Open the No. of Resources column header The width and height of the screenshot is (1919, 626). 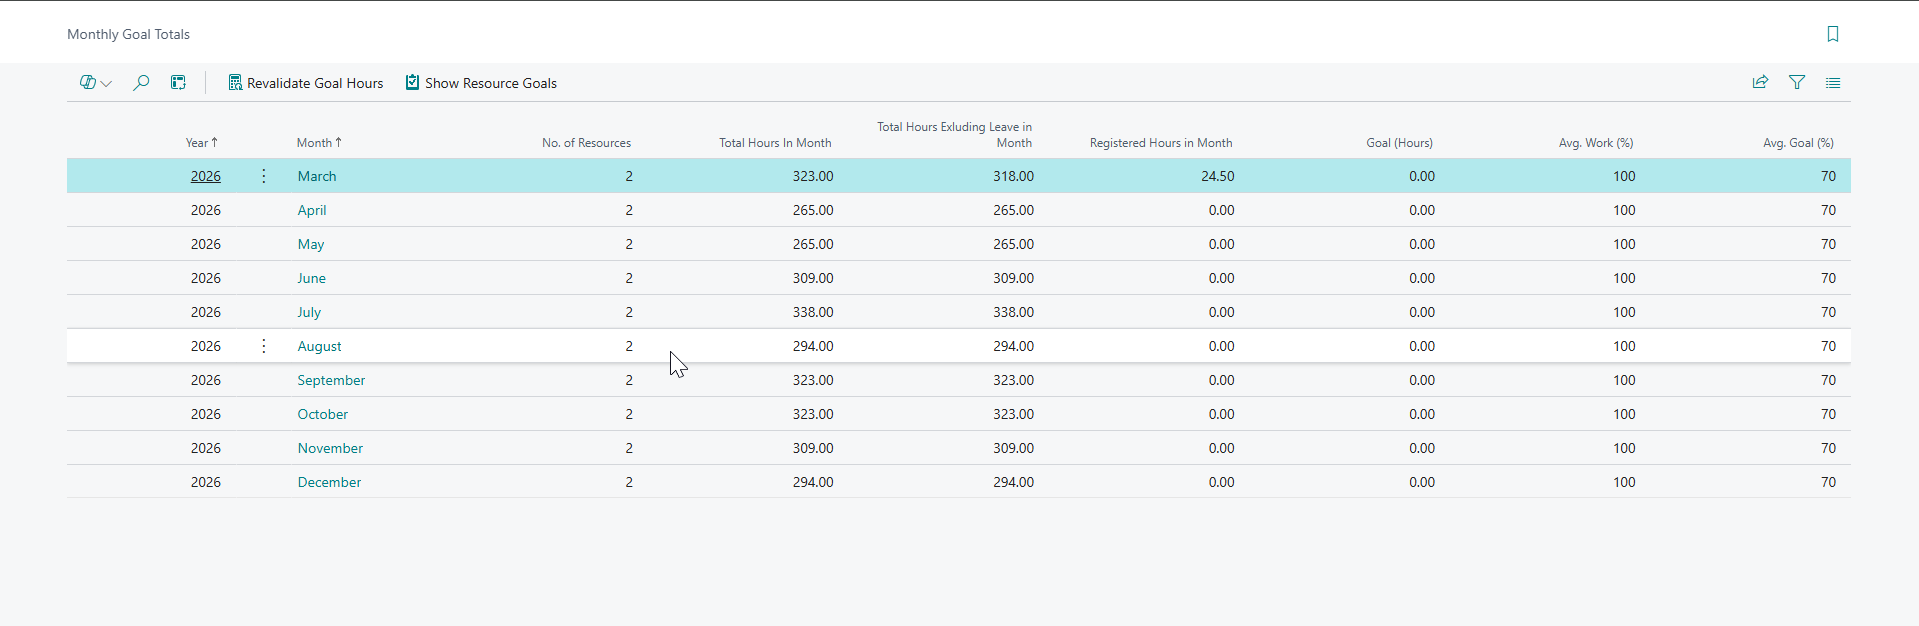(587, 143)
